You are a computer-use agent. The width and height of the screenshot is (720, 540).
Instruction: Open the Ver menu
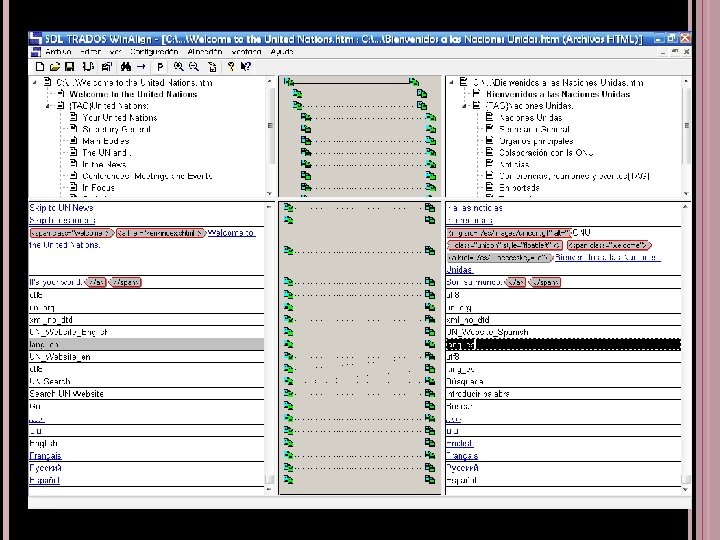coord(115,52)
